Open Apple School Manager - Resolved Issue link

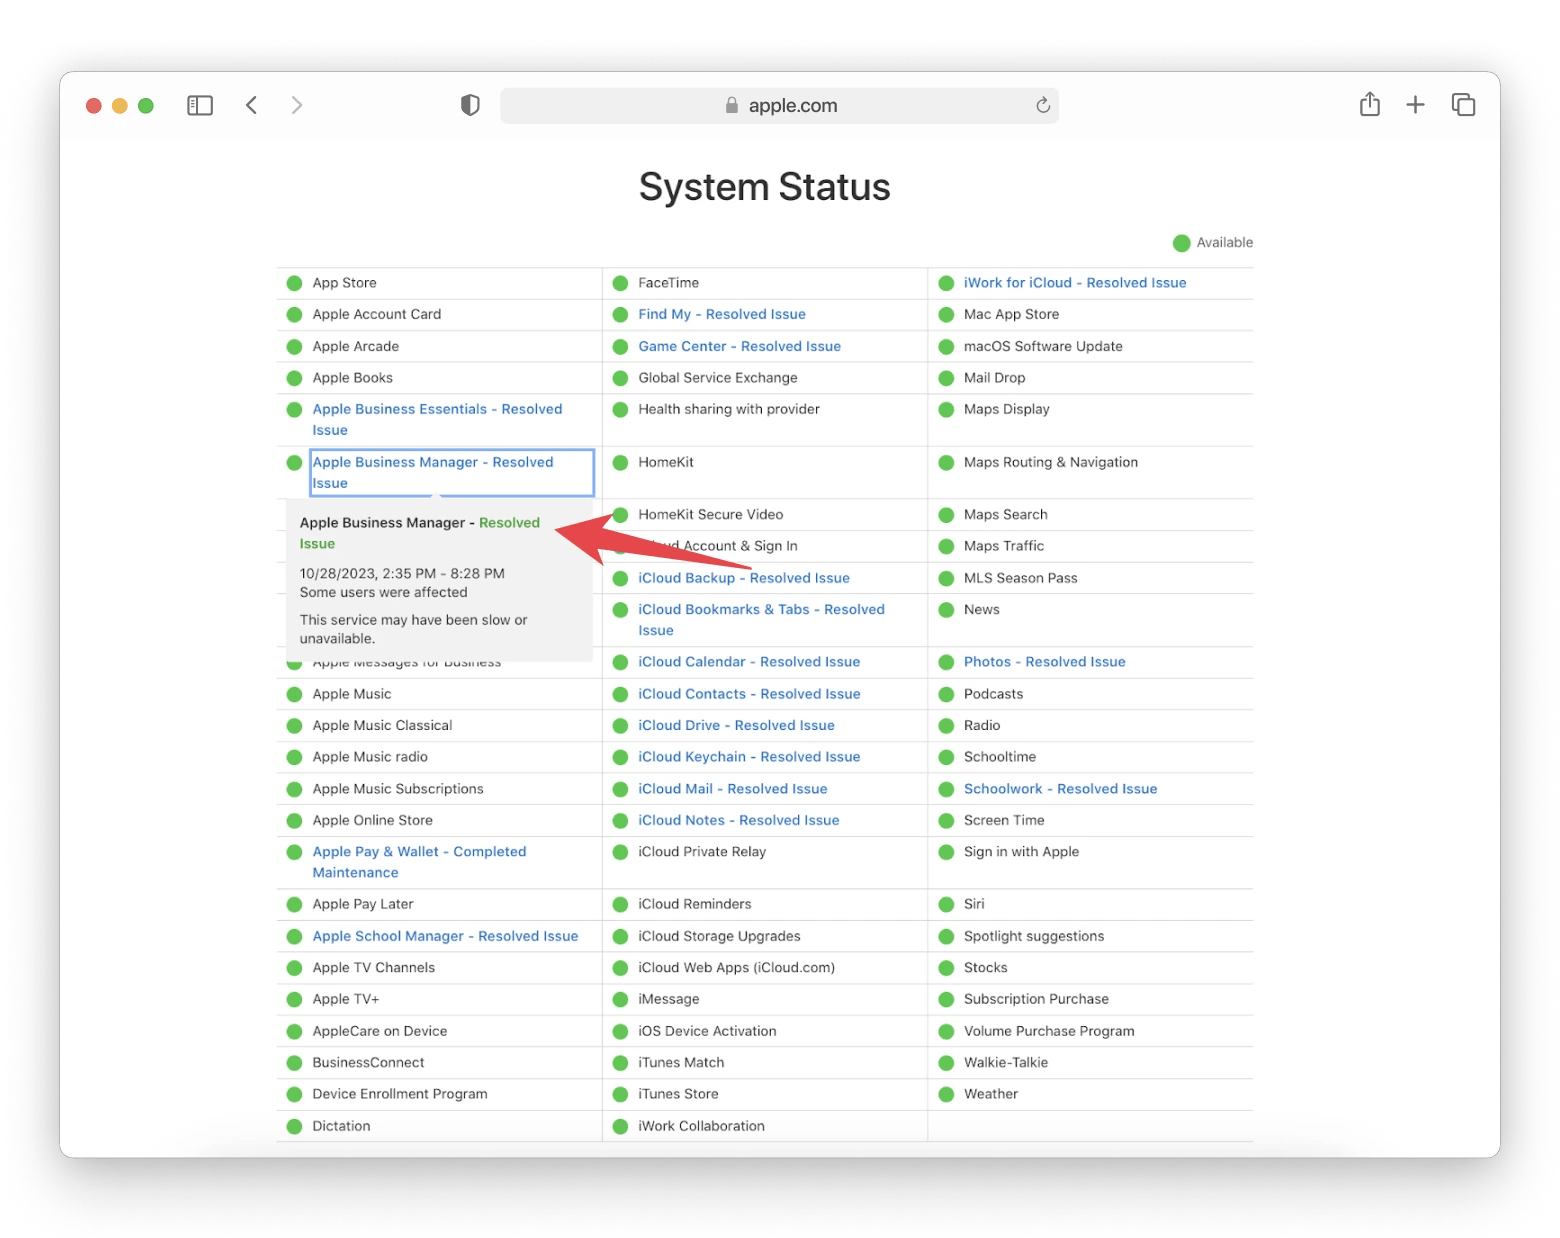[445, 936]
